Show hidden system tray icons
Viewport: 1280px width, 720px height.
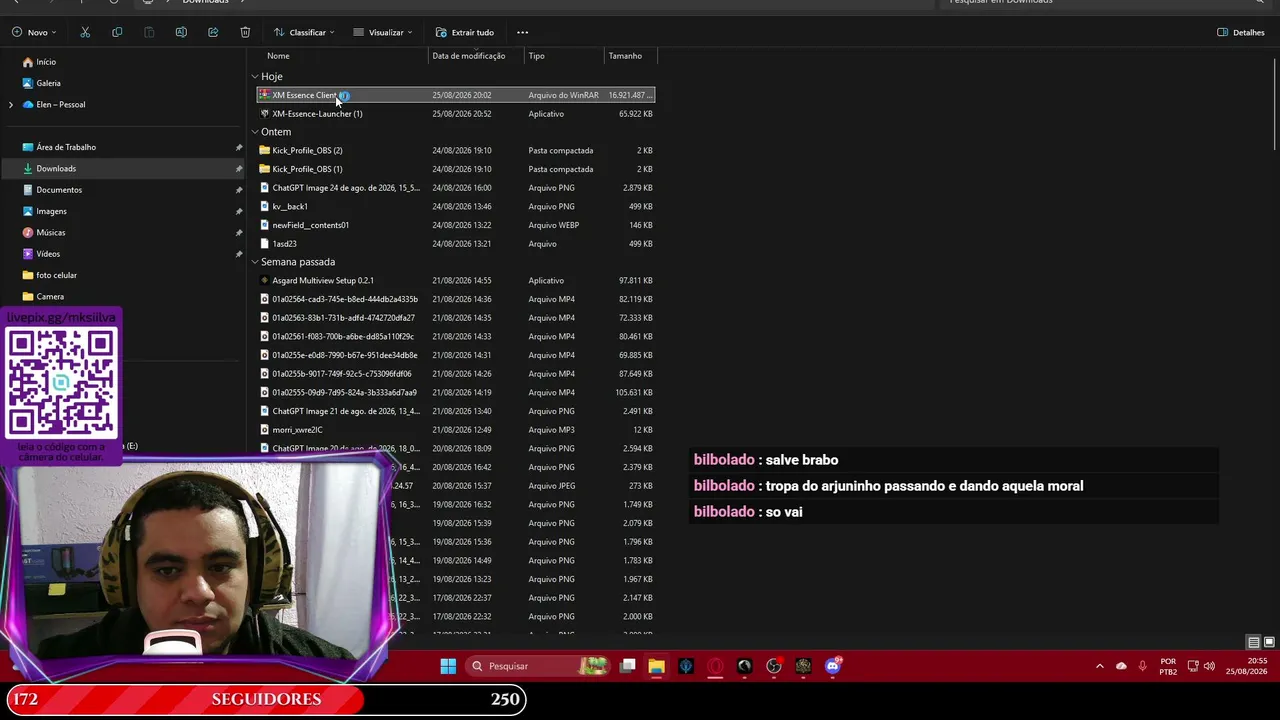click(x=1100, y=666)
